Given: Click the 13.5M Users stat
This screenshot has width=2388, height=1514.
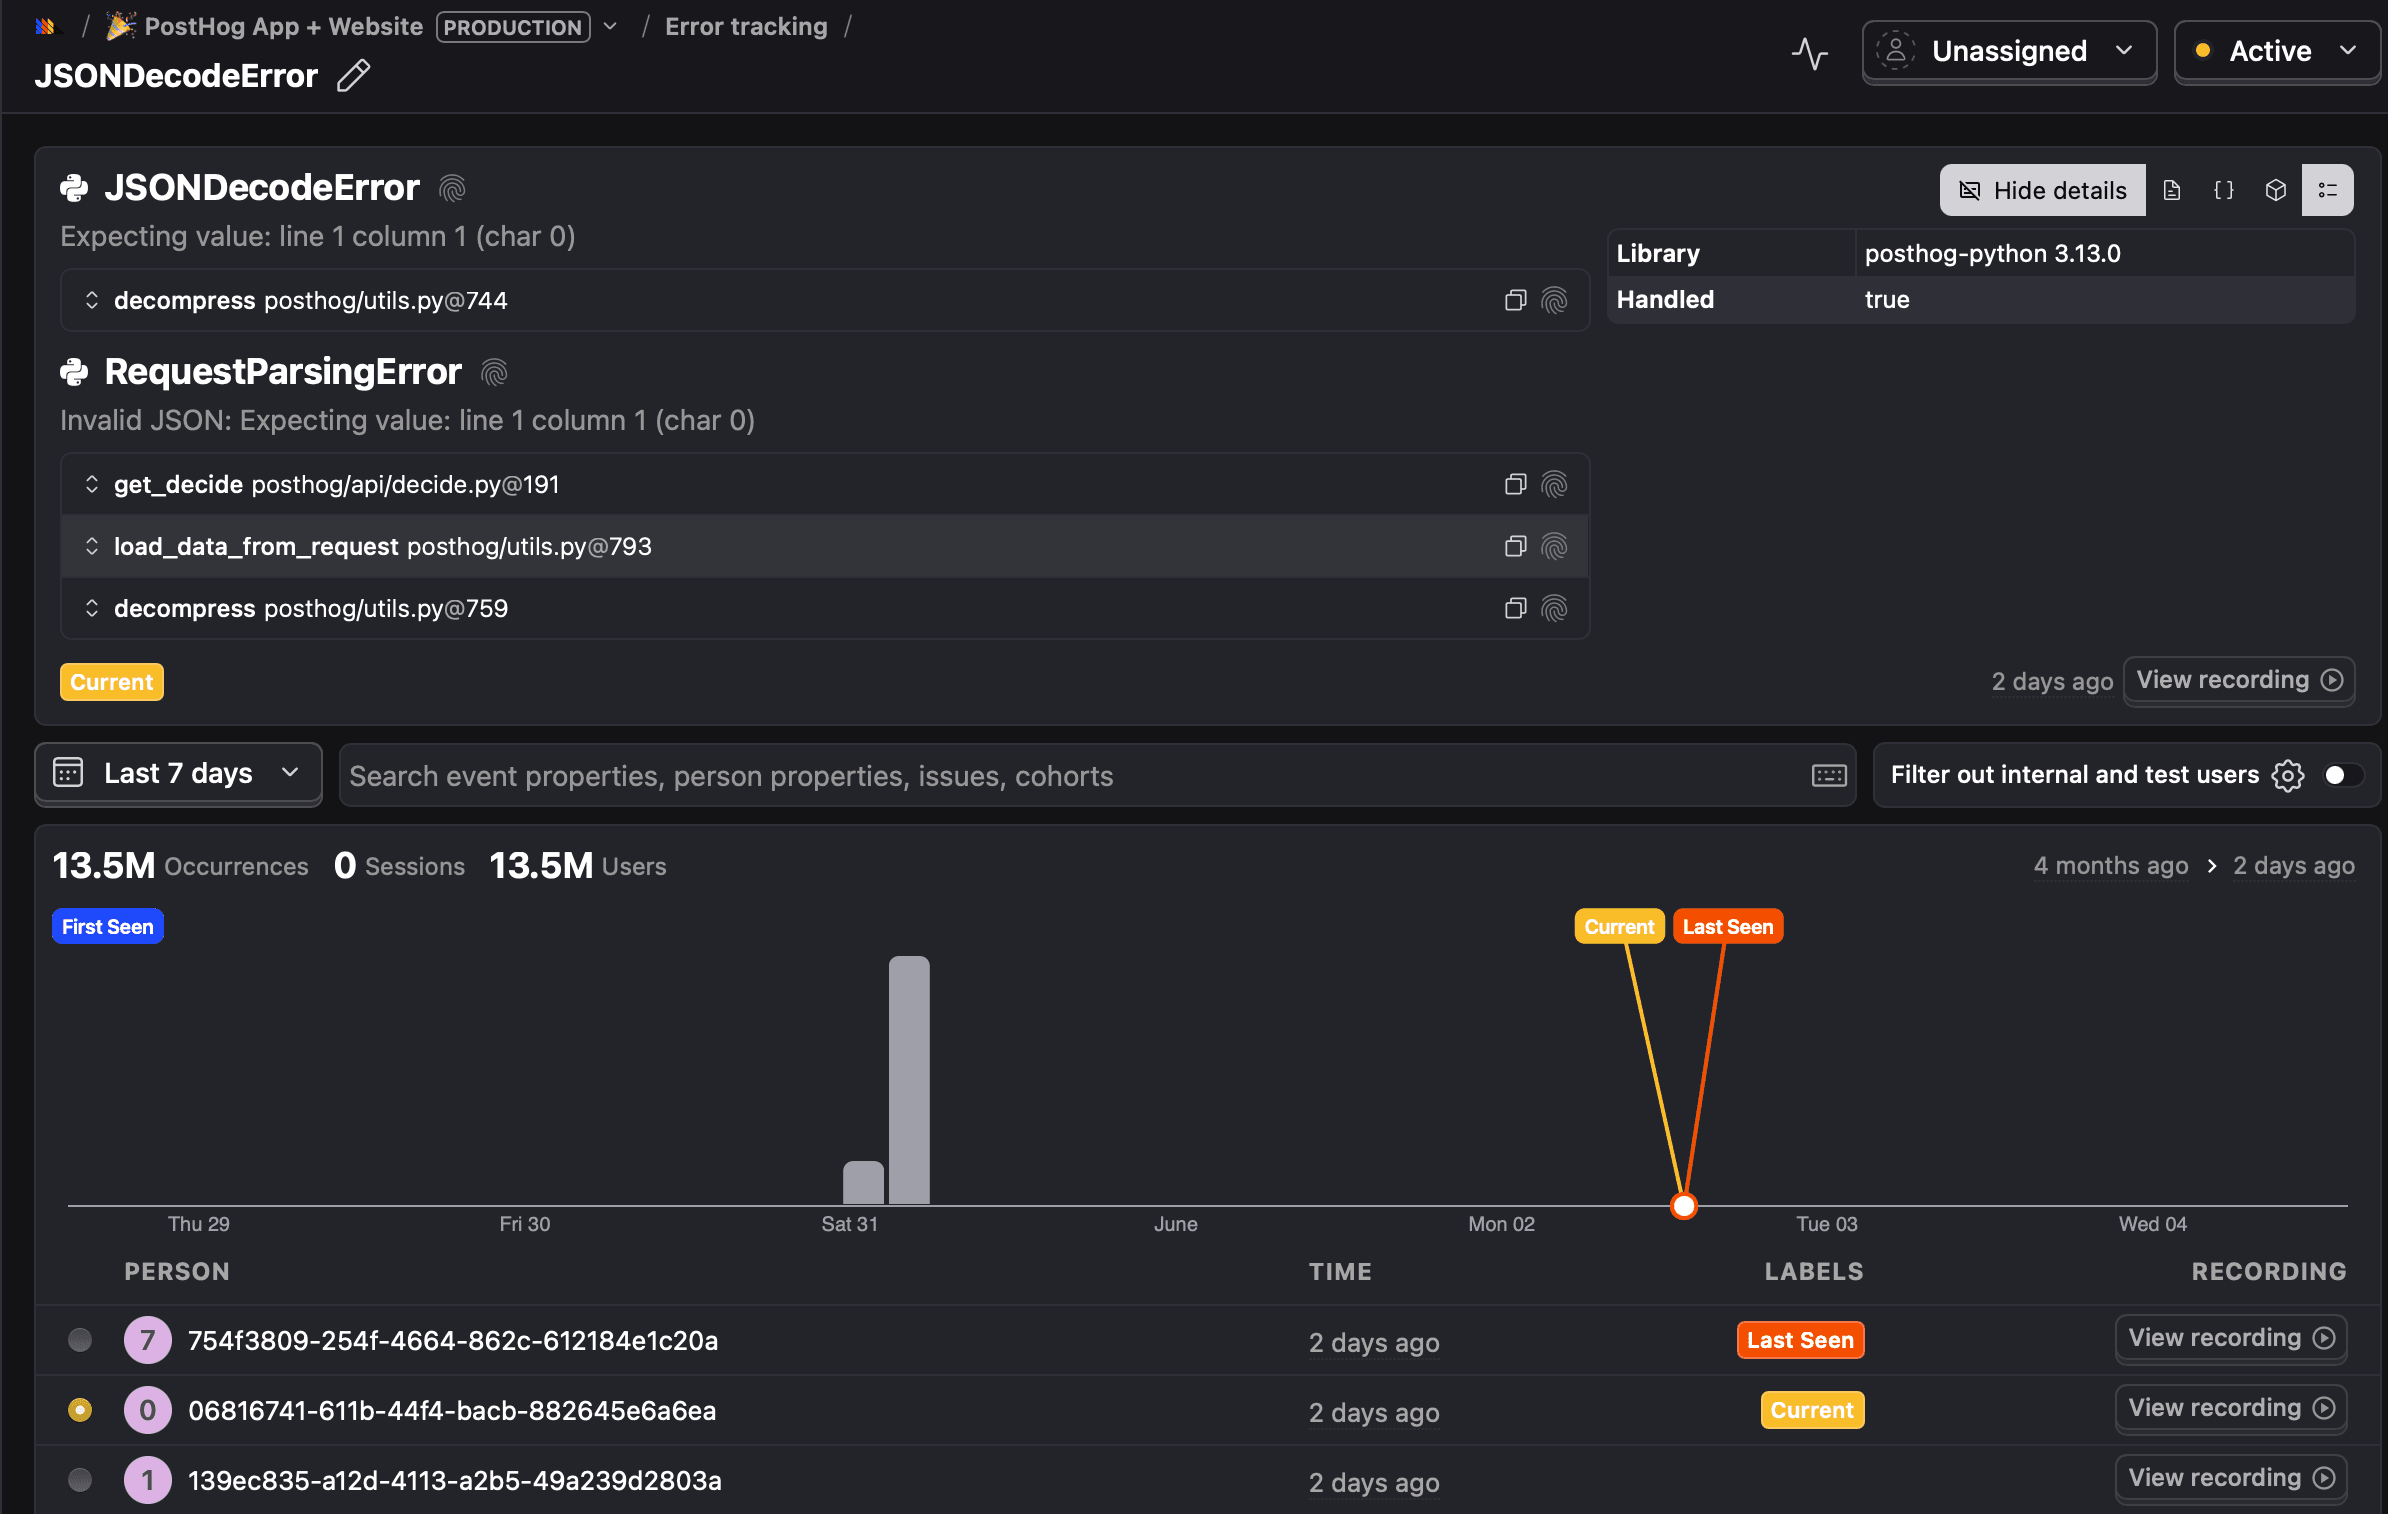Looking at the screenshot, I should click(x=577, y=865).
